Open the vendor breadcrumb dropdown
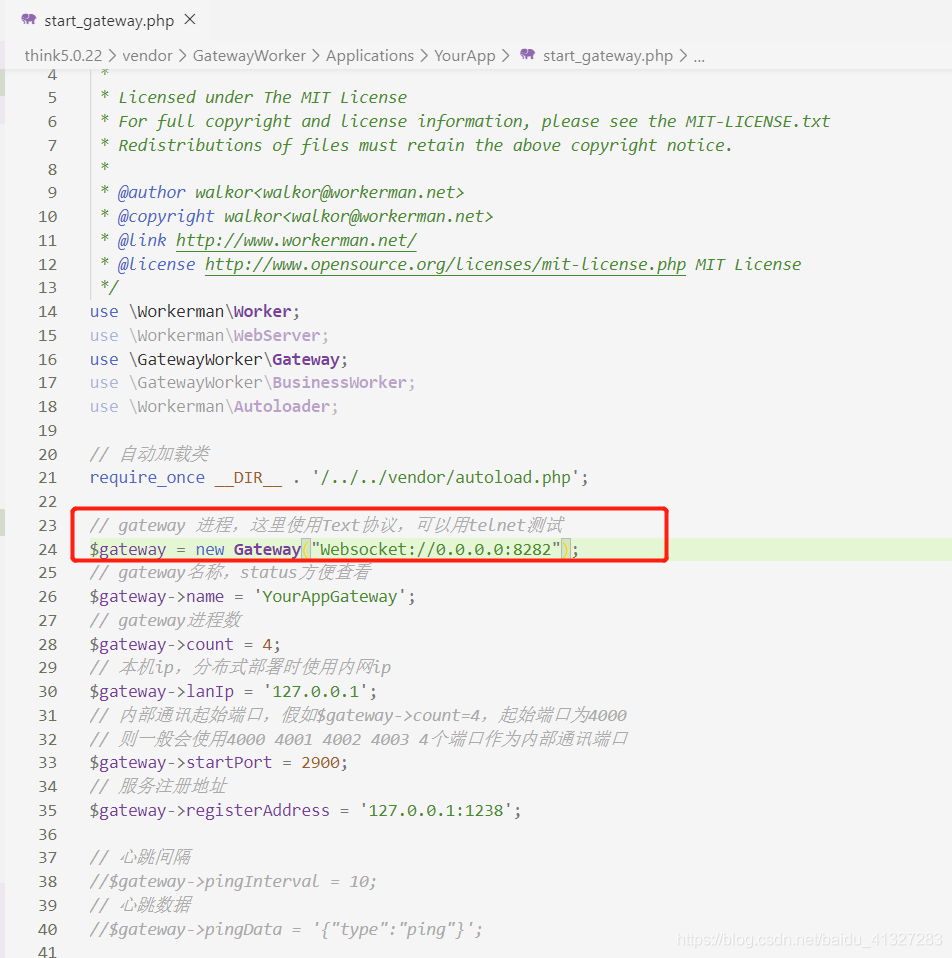The width and height of the screenshot is (952, 958). click(147, 56)
